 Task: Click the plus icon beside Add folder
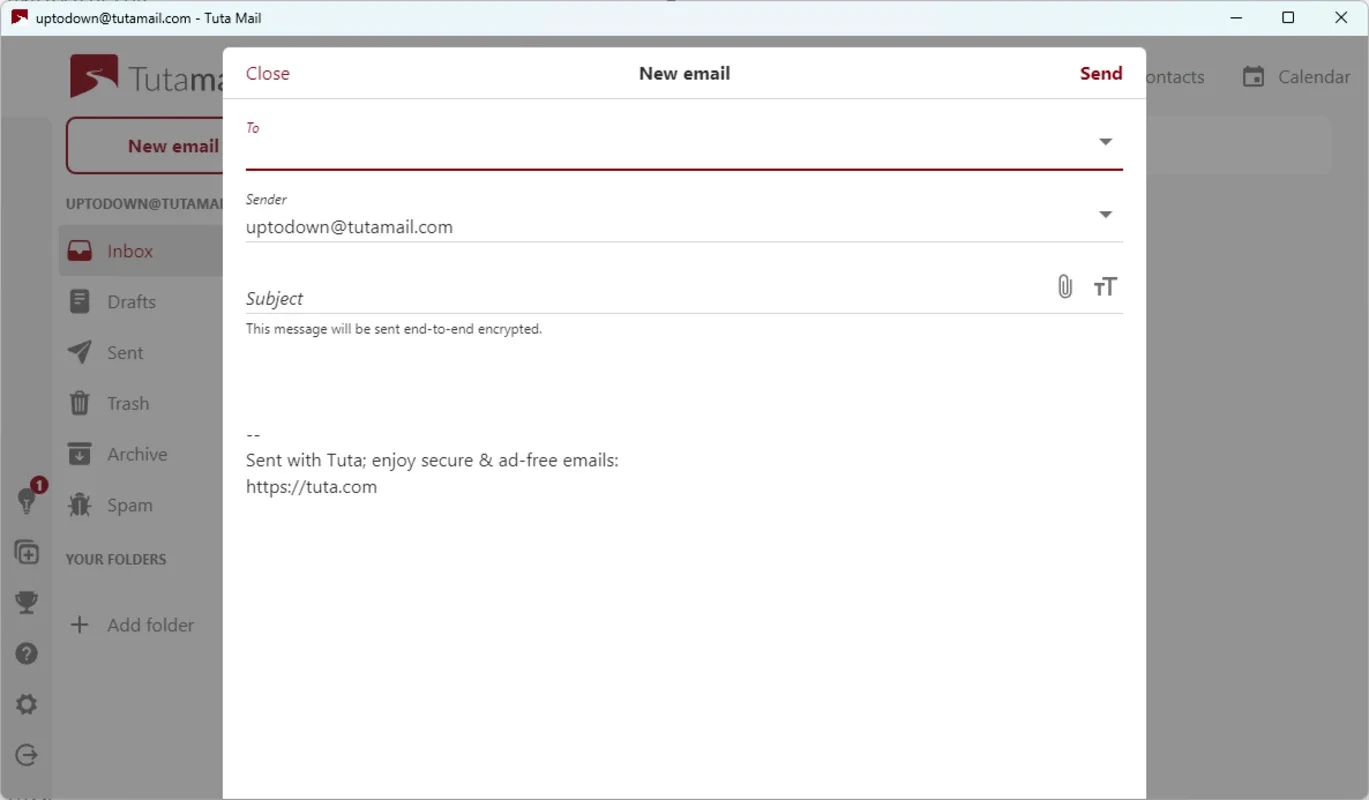[78, 625]
